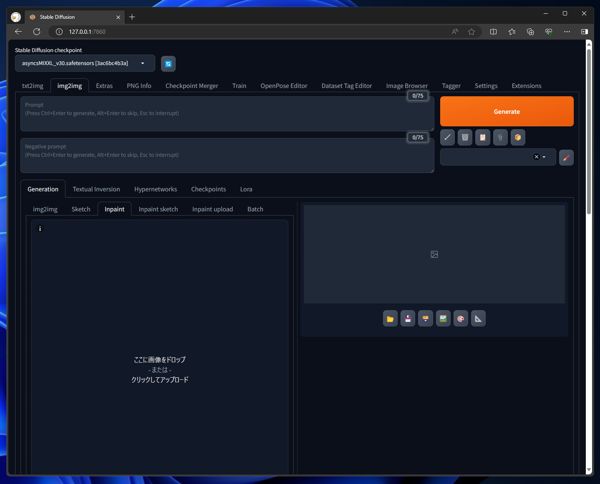The width and height of the screenshot is (600, 484).
Task: Focus the Prompt text box
Action: (x=227, y=114)
